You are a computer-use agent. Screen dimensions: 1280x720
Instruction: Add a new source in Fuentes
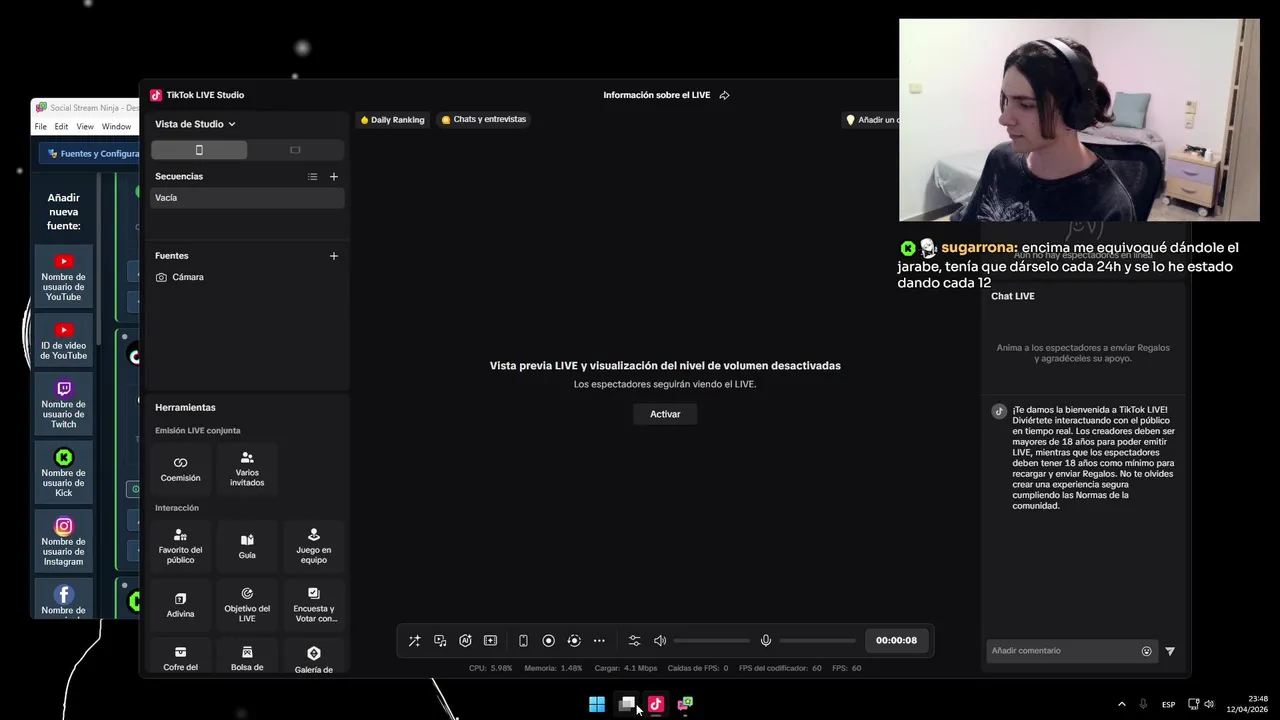click(334, 256)
